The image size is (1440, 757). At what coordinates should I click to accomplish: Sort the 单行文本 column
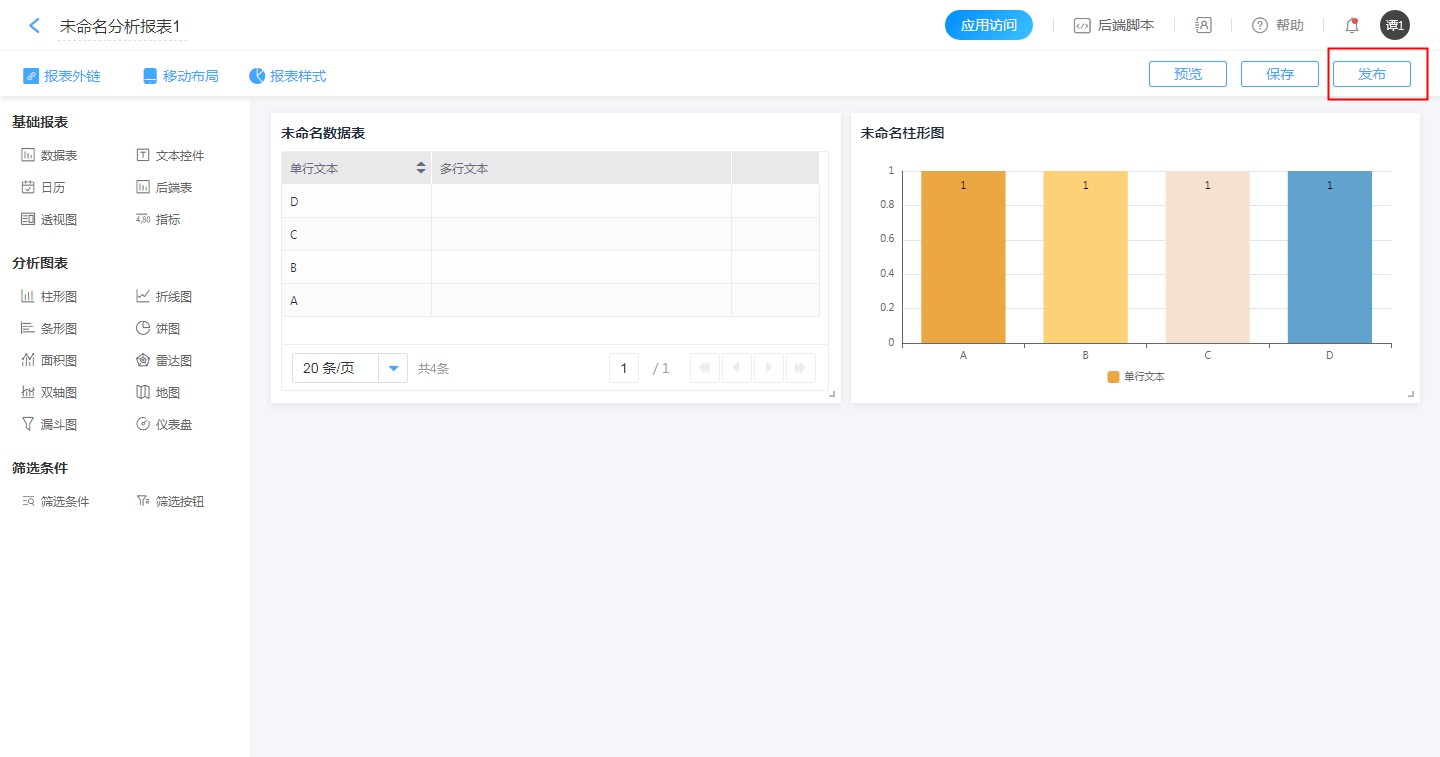[421, 169]
